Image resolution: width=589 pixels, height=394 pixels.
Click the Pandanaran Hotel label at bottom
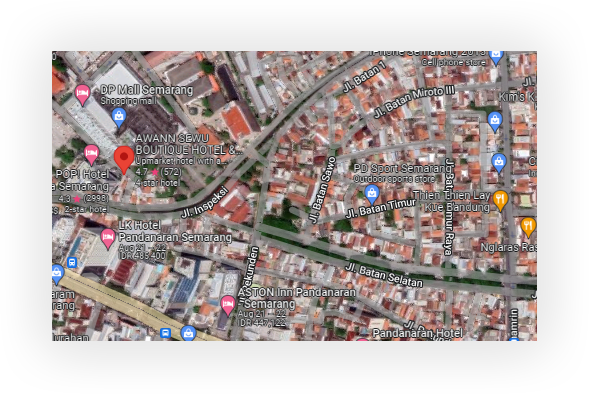pos(417,333)
